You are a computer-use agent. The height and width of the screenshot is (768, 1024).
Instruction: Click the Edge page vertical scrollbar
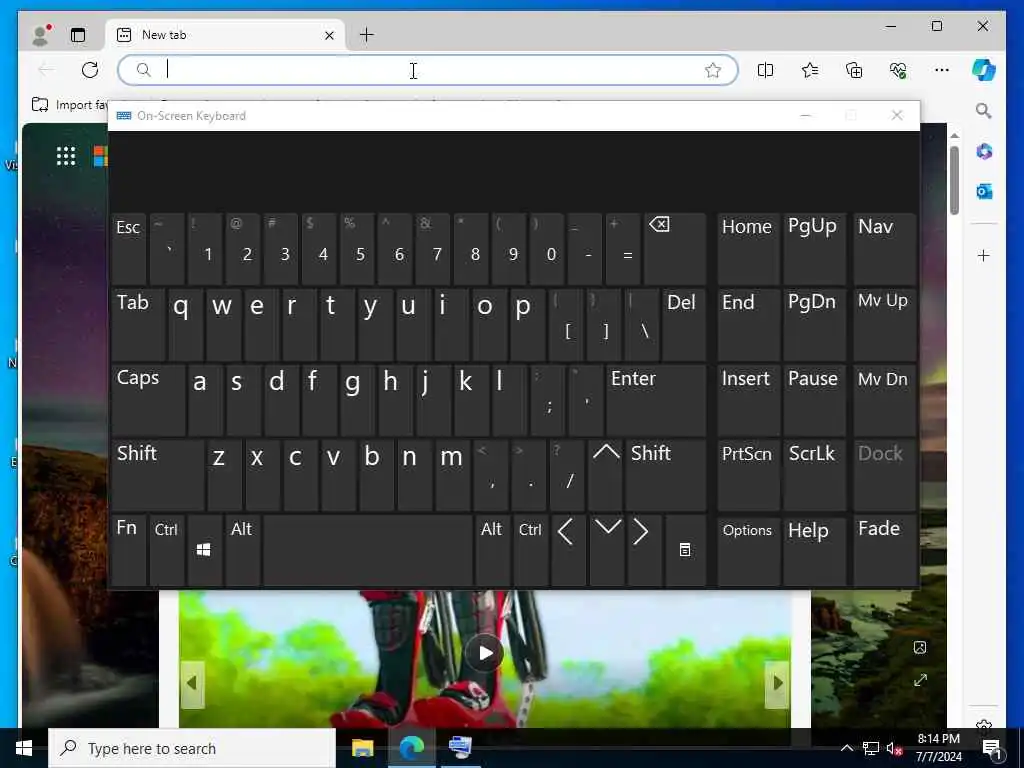tap(954, 180)
